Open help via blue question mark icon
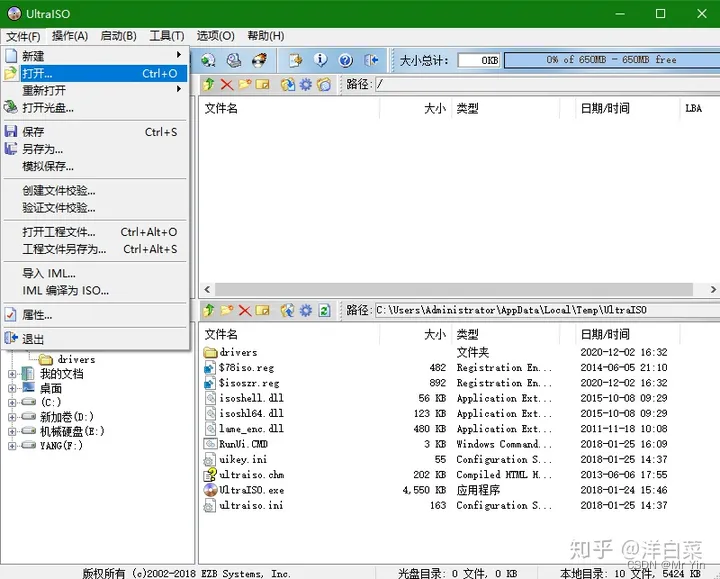The image size is (720, 579). coord(345,60)
